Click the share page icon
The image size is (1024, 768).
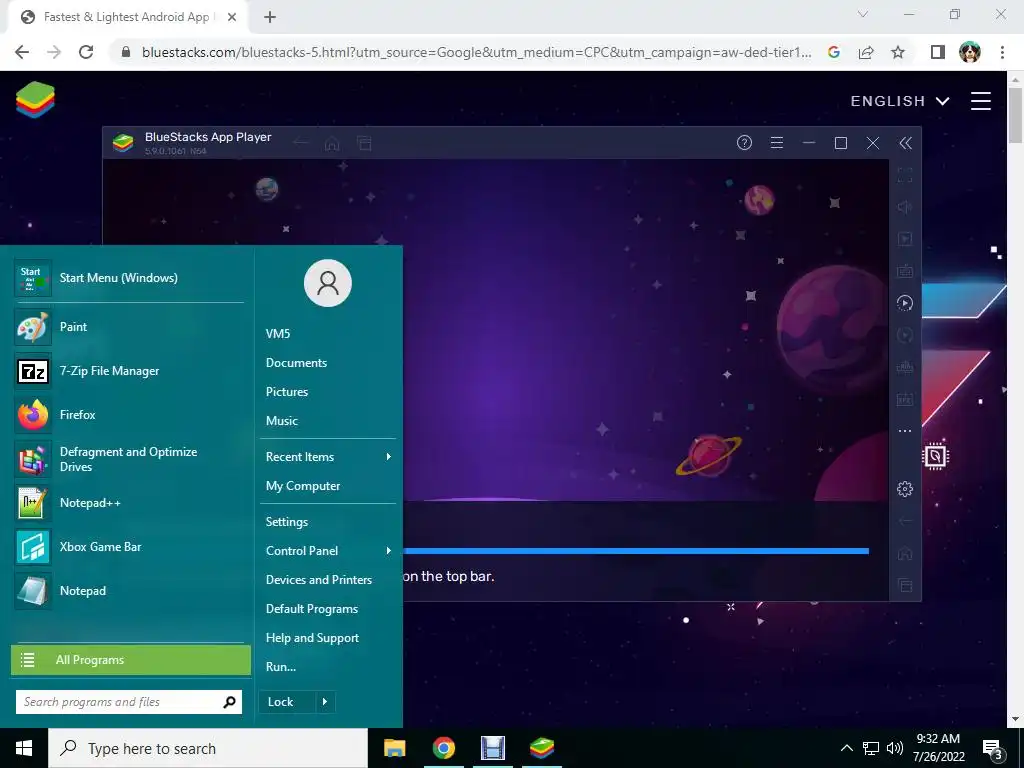click(x=866, y=52)
